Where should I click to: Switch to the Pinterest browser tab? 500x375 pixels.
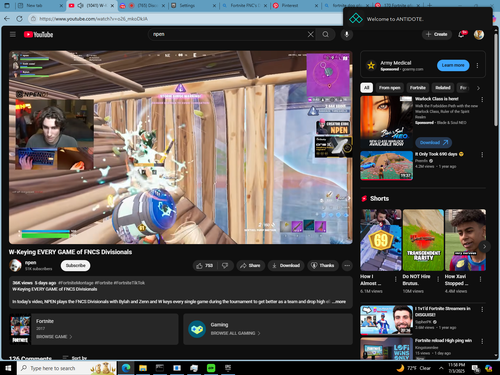(x=295, y=6)
